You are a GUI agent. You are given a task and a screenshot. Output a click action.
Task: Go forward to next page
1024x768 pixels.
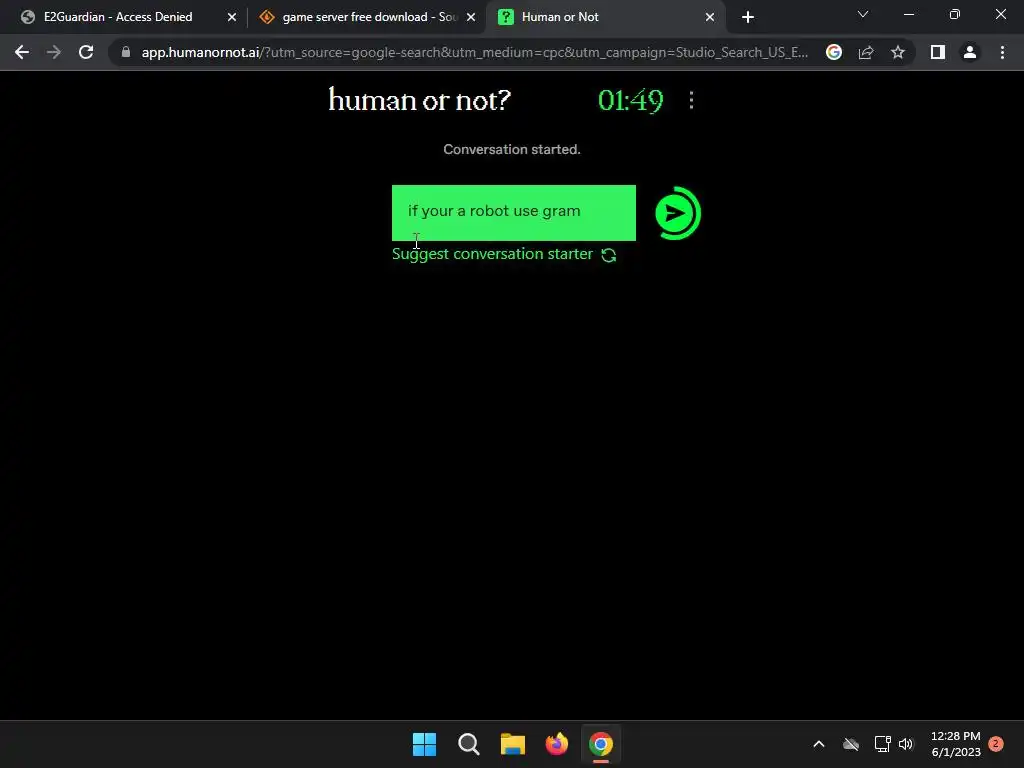(x=54, y=52)
